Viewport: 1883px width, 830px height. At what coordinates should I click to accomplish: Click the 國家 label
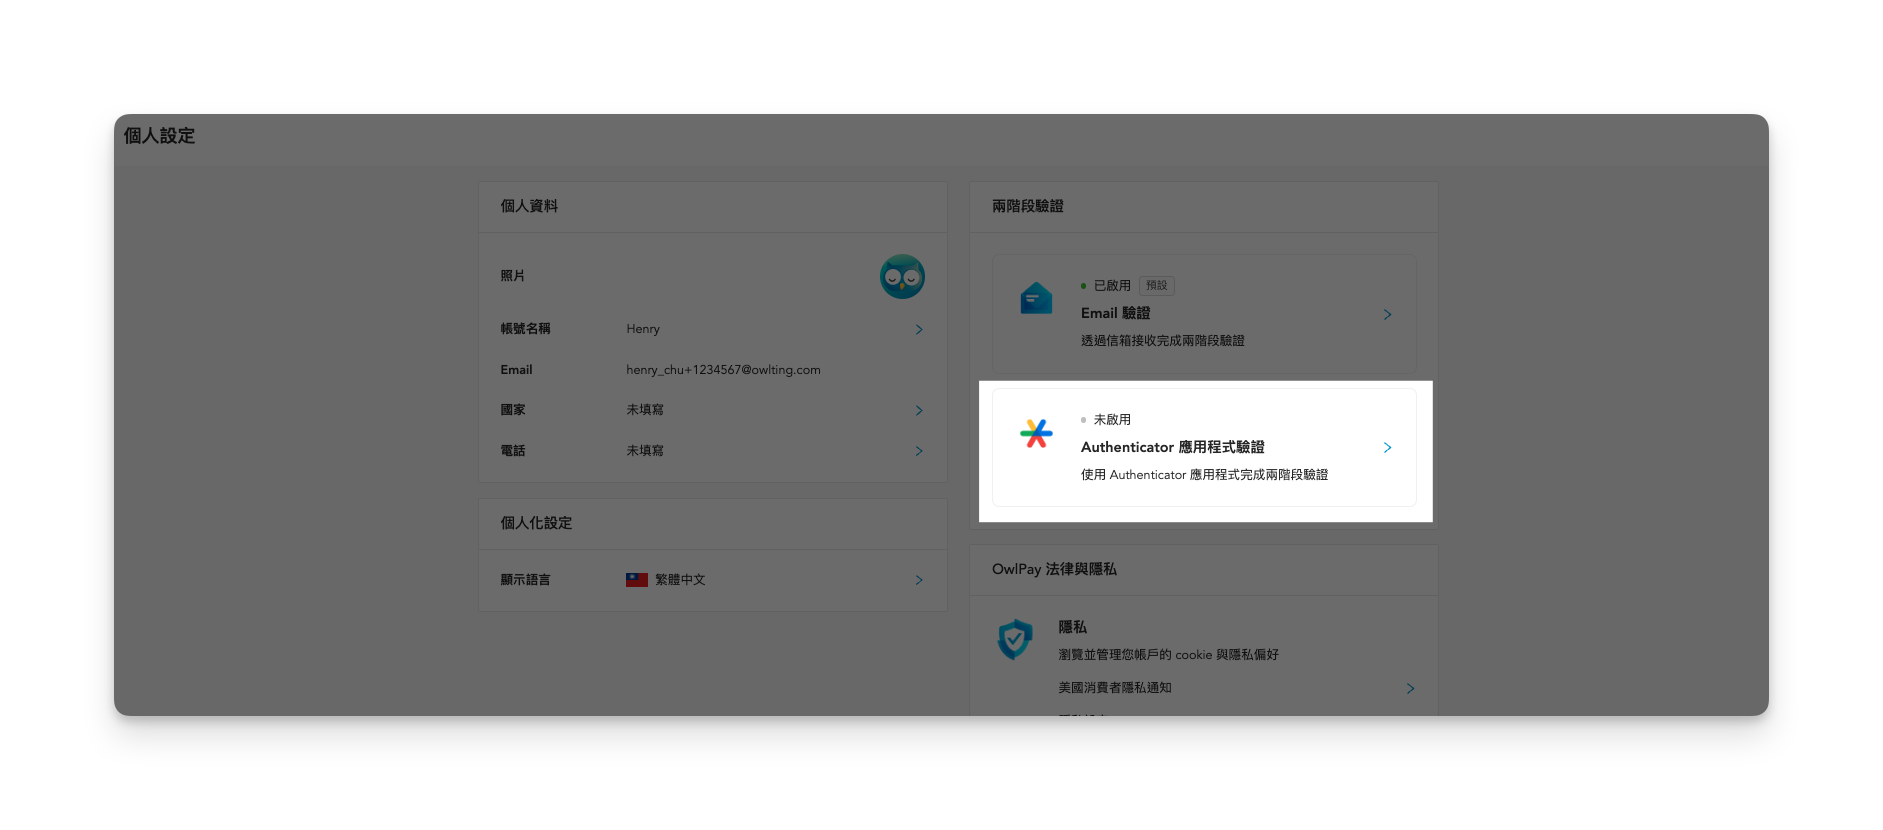tap(512, 410)
